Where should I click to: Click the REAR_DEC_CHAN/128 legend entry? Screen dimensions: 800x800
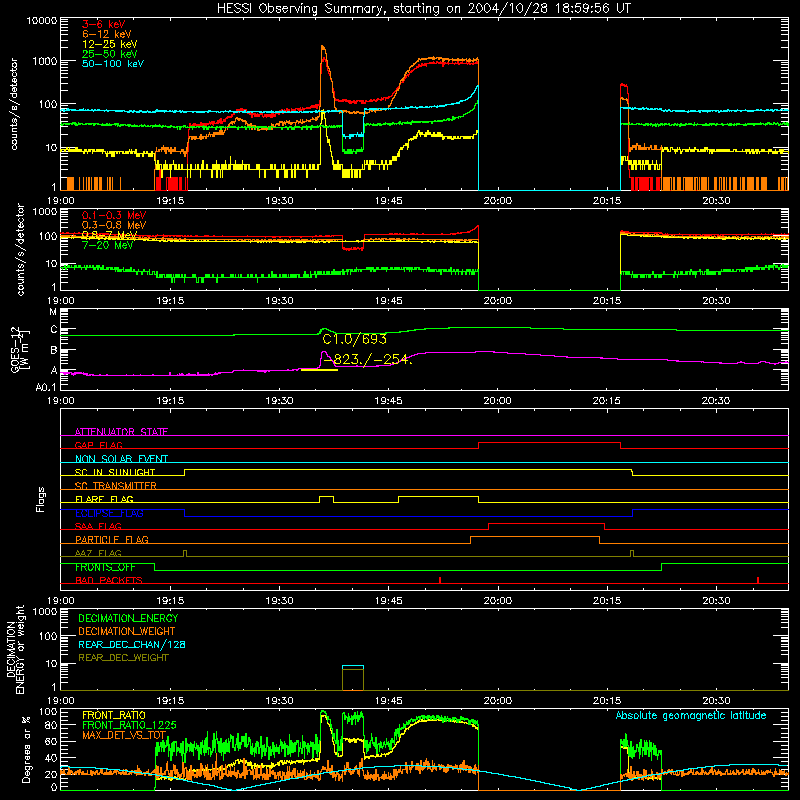(132, 644)
